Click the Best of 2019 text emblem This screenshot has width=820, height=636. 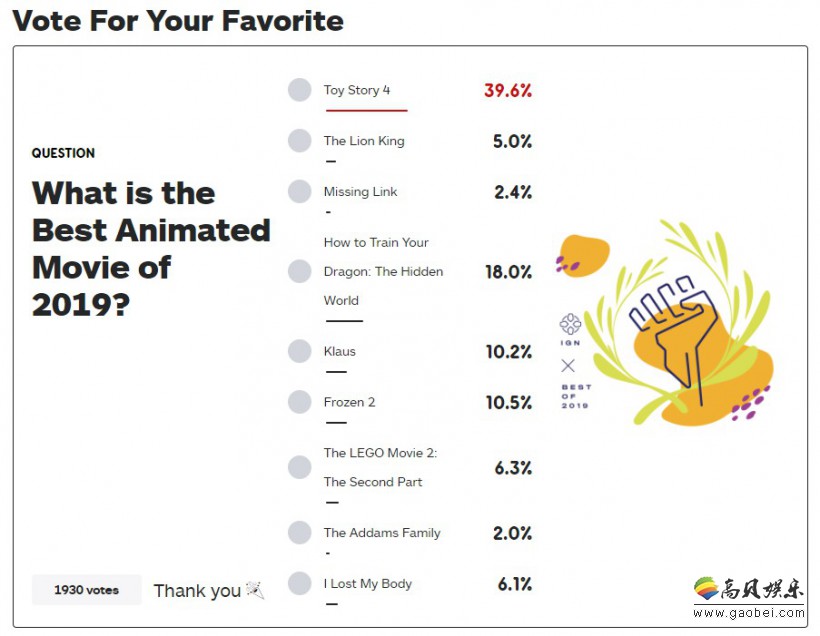click(x=576, y=396)
